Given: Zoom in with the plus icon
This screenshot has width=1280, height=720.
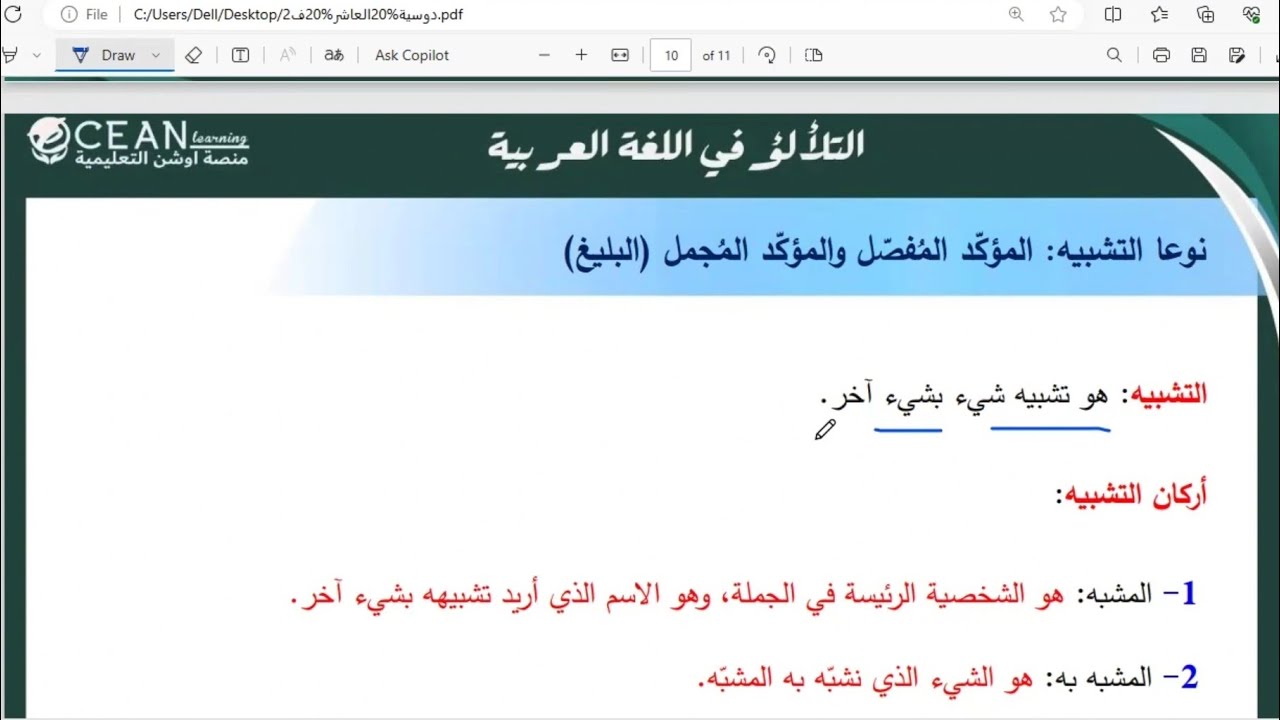Looking at the screenshot, I should tap(581, 55).
